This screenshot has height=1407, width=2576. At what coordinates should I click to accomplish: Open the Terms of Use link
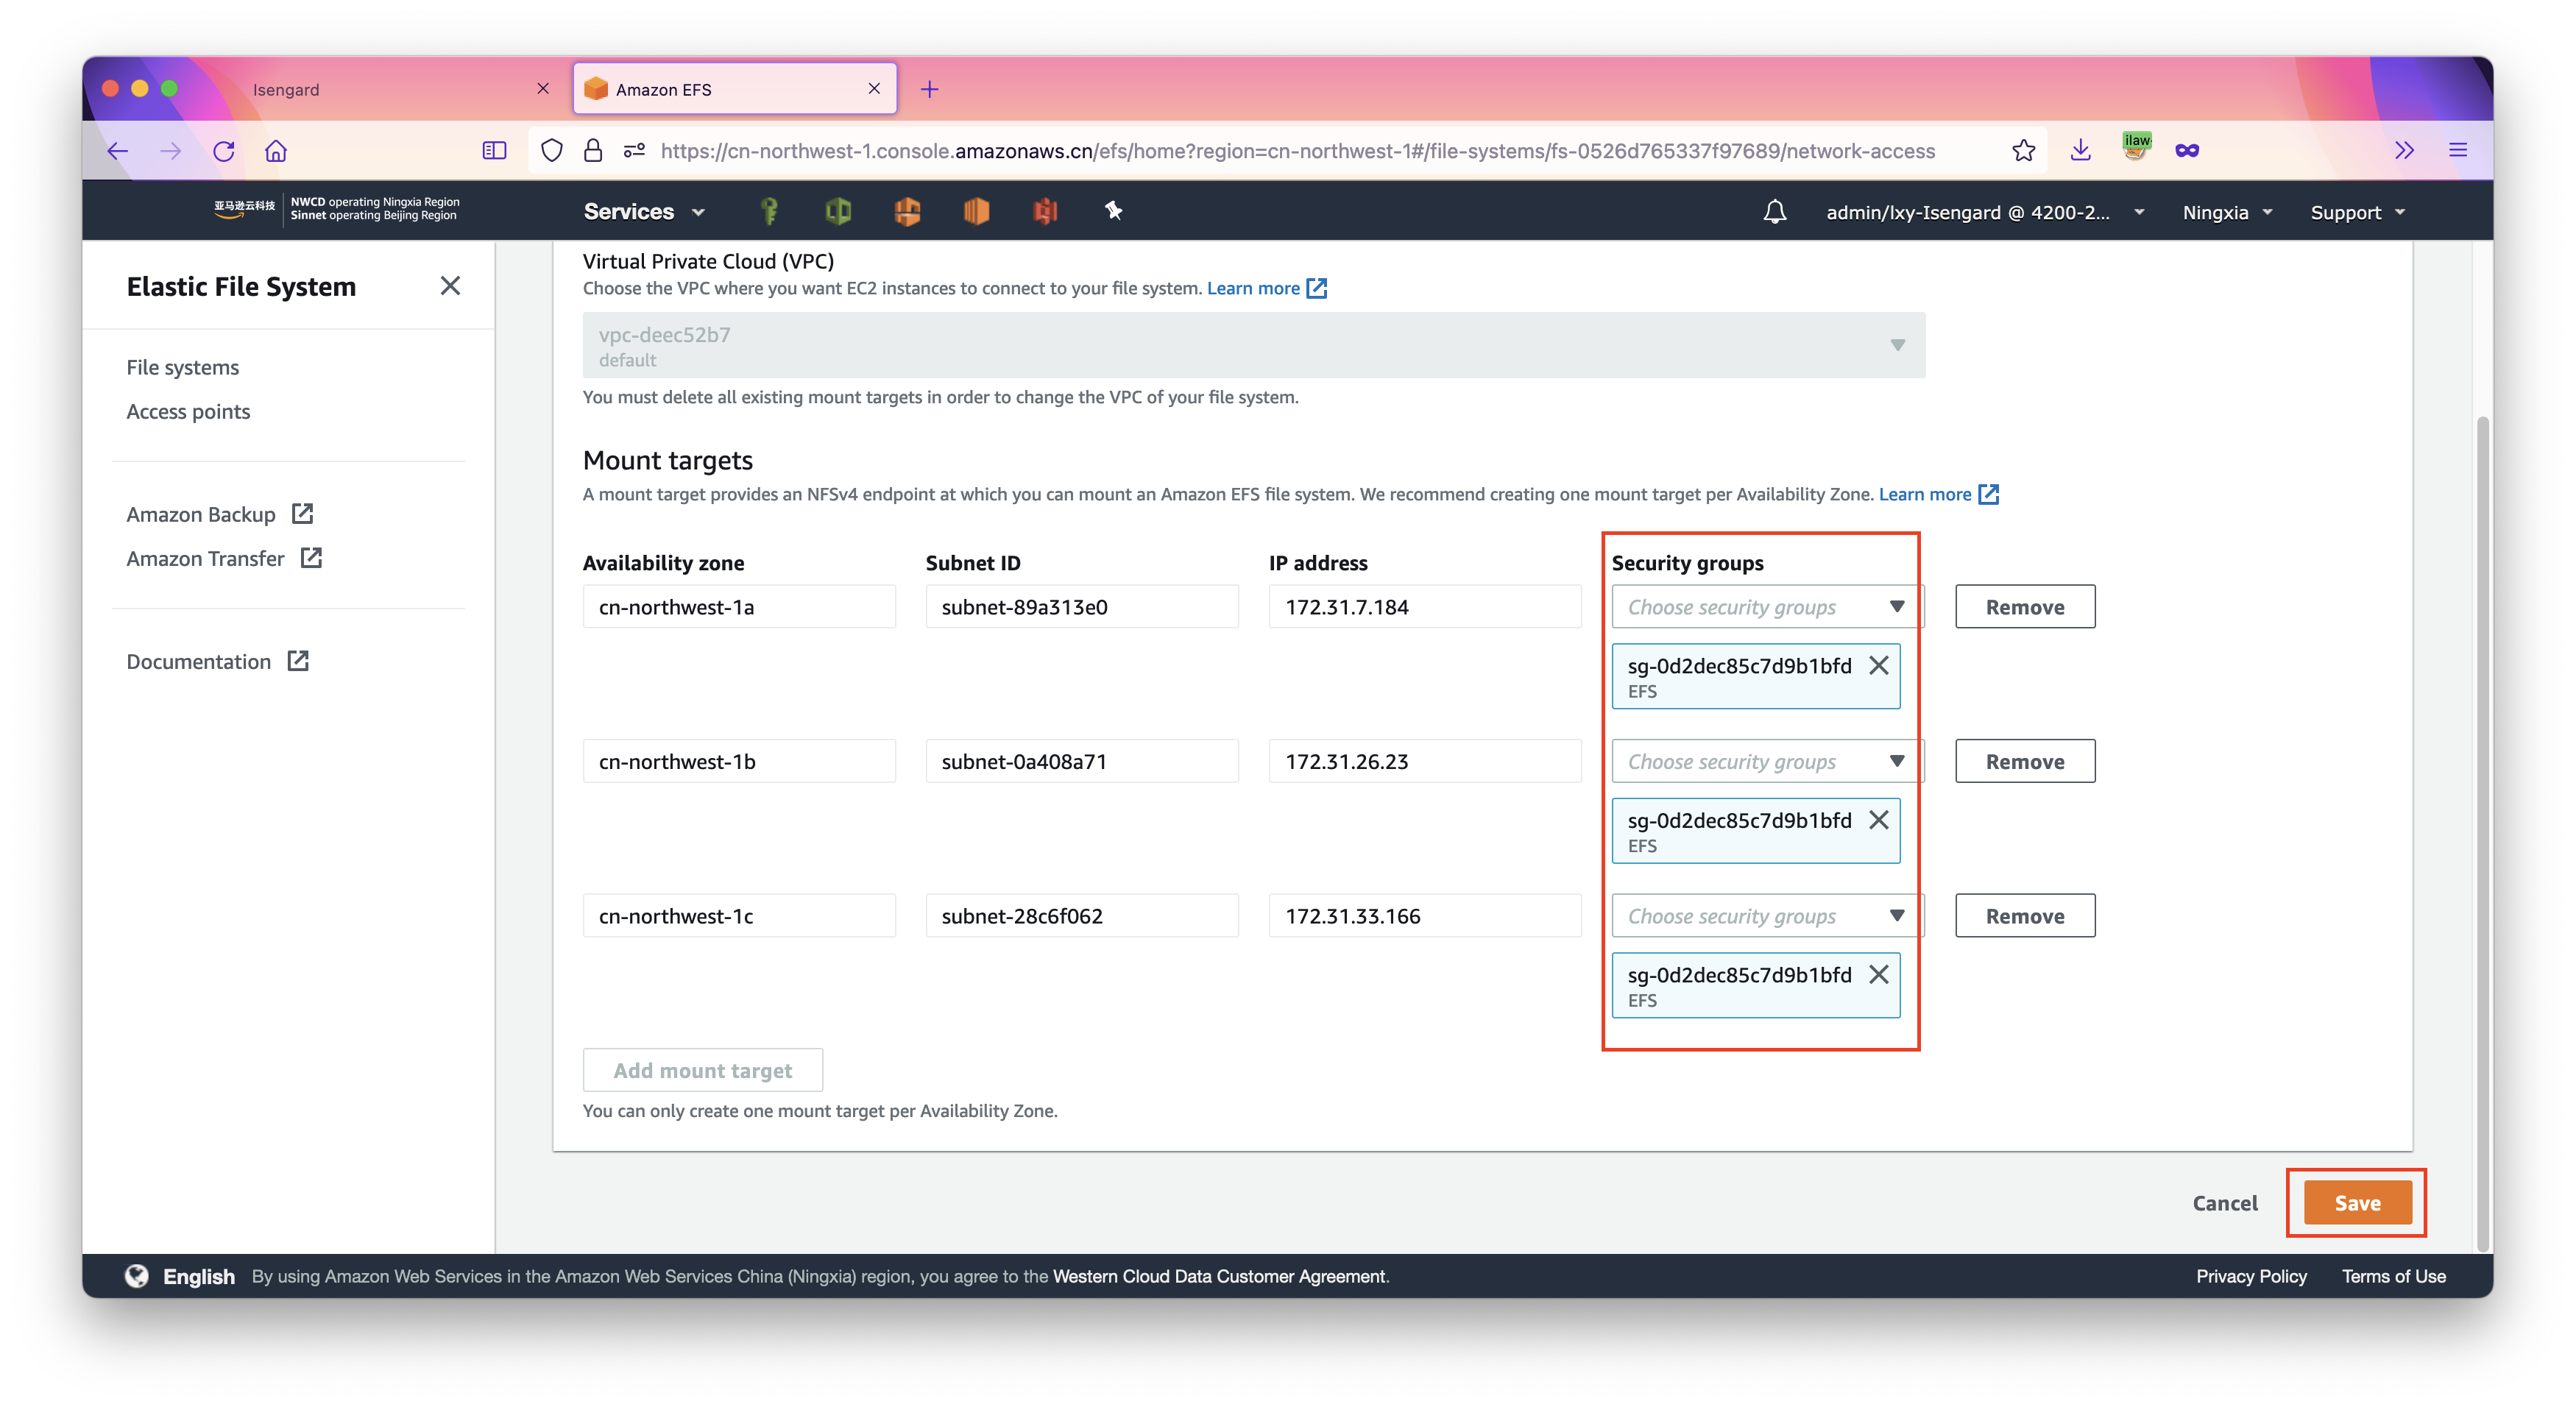point(2394,1276)
